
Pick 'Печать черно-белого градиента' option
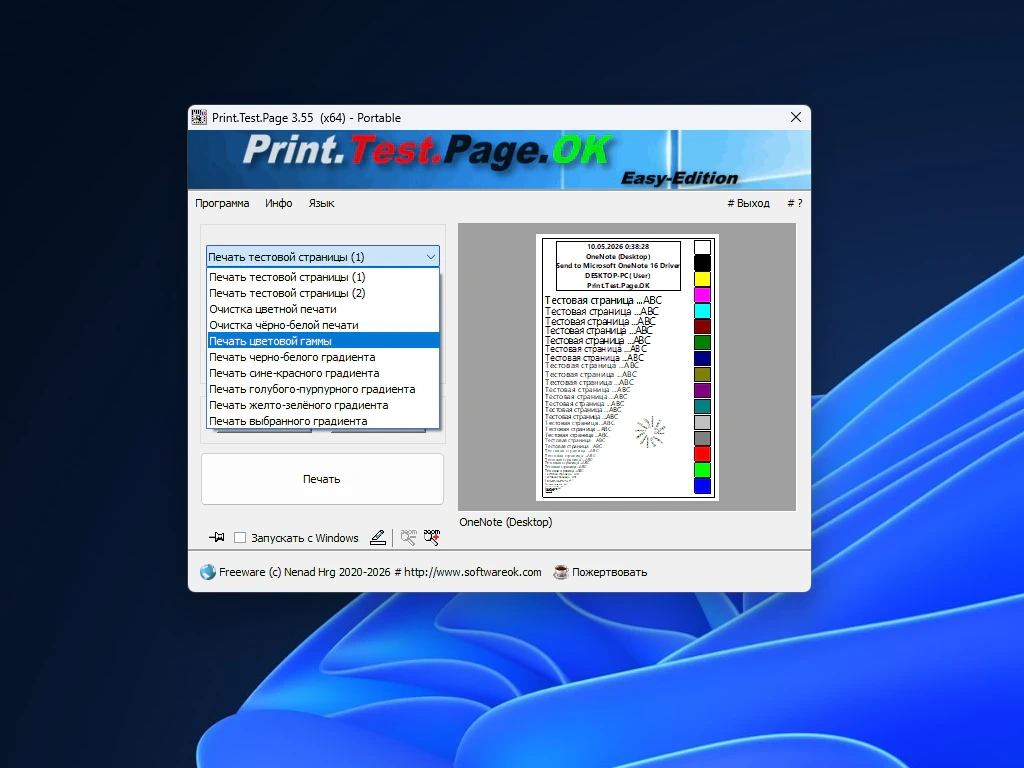point(323,357)
